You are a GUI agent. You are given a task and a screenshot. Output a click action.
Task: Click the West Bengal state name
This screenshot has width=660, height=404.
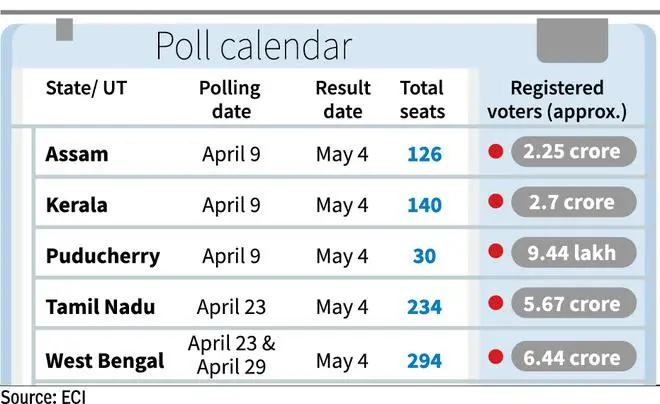(105, 360)
